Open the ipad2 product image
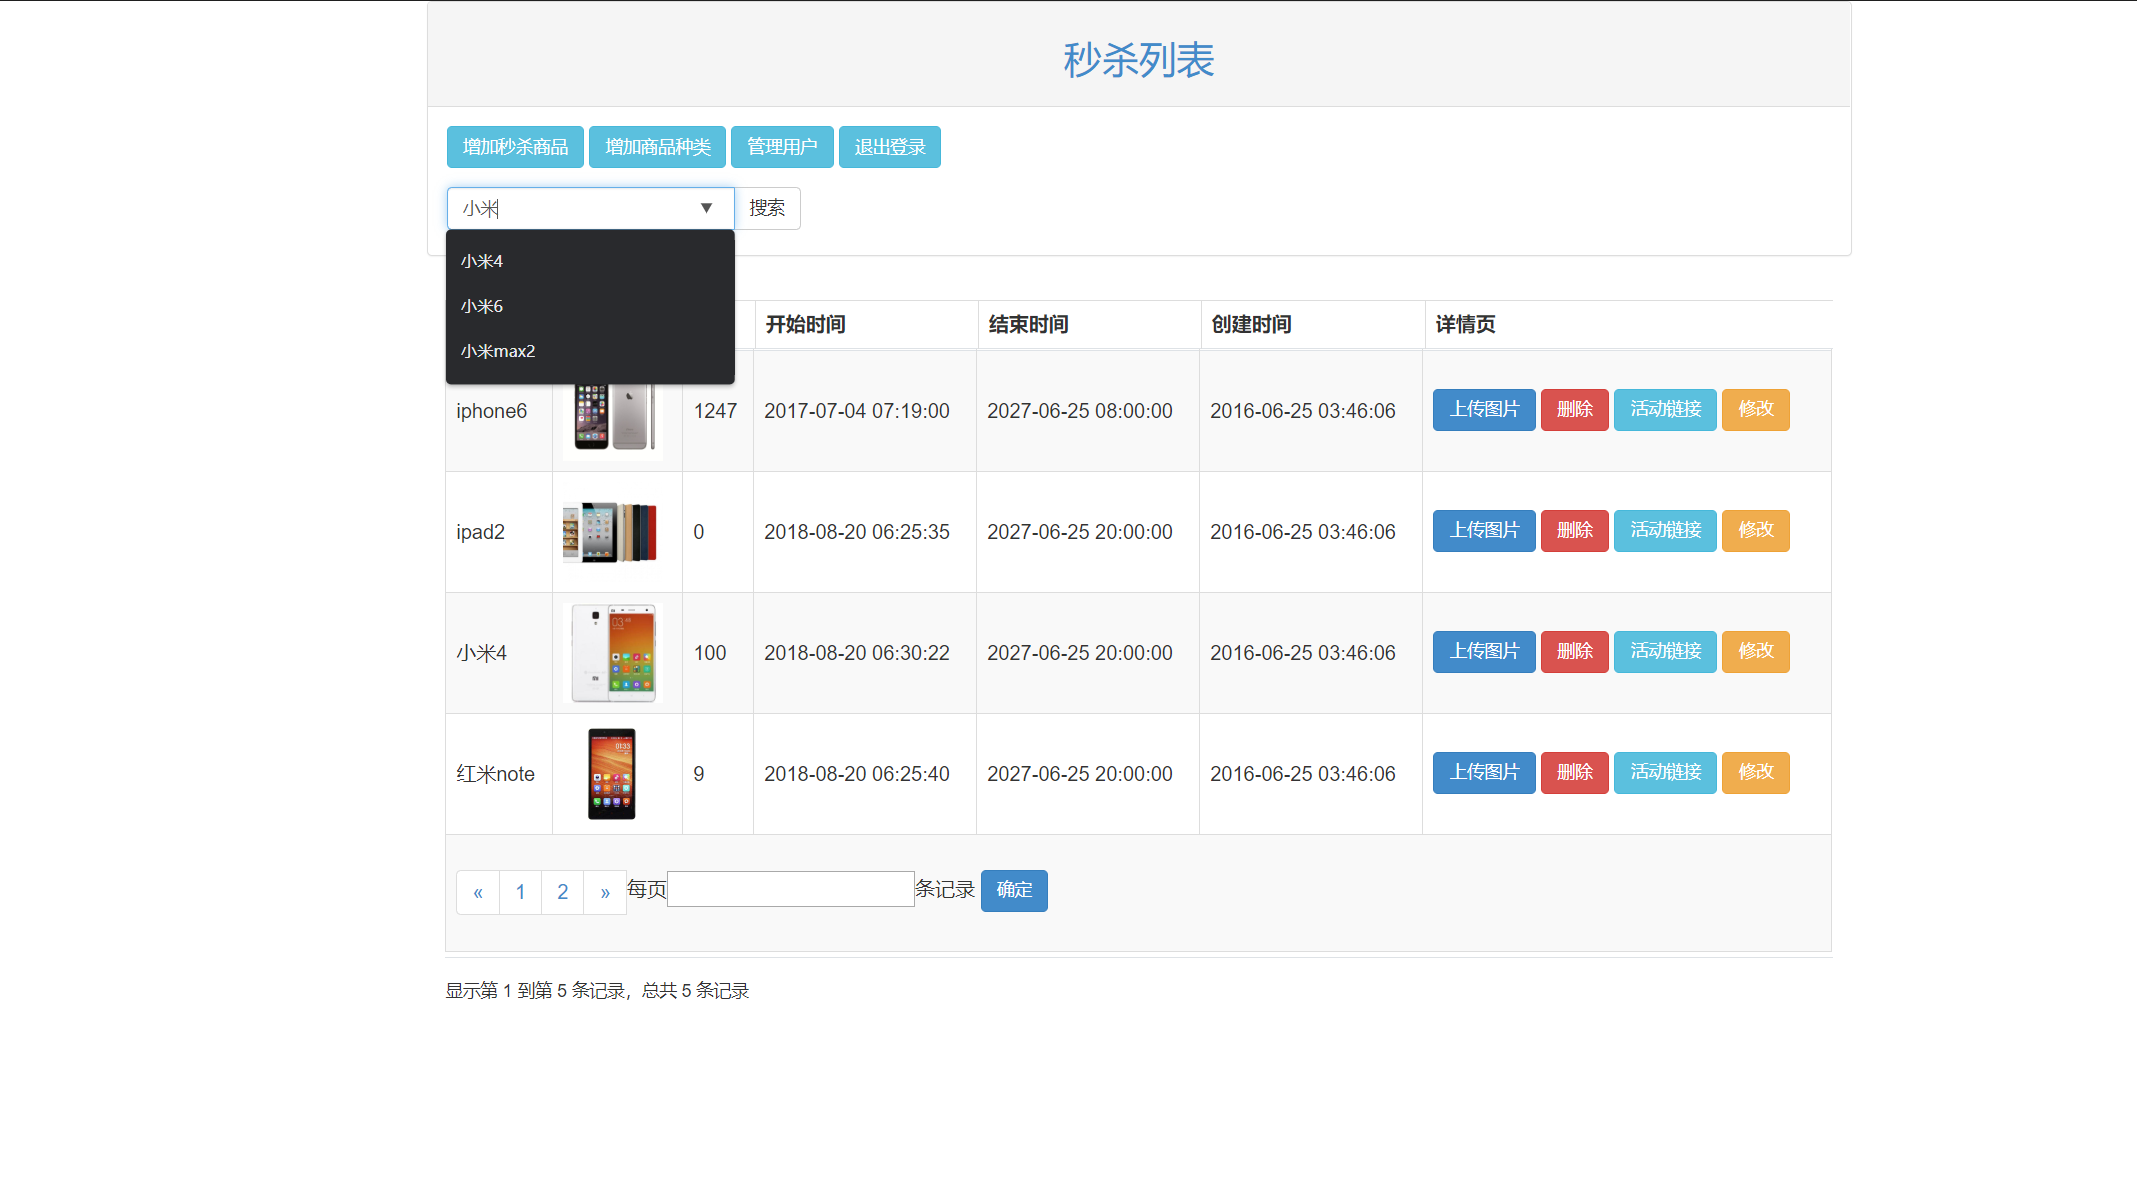Screen dimensions: 2137x1177 click(611, 532)
